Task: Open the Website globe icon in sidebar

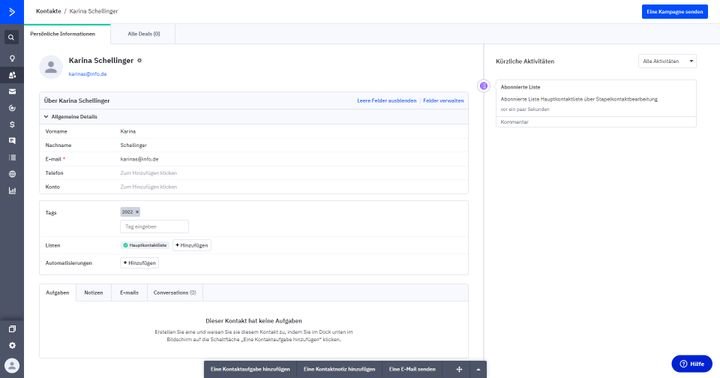Action: coord(12,174)
